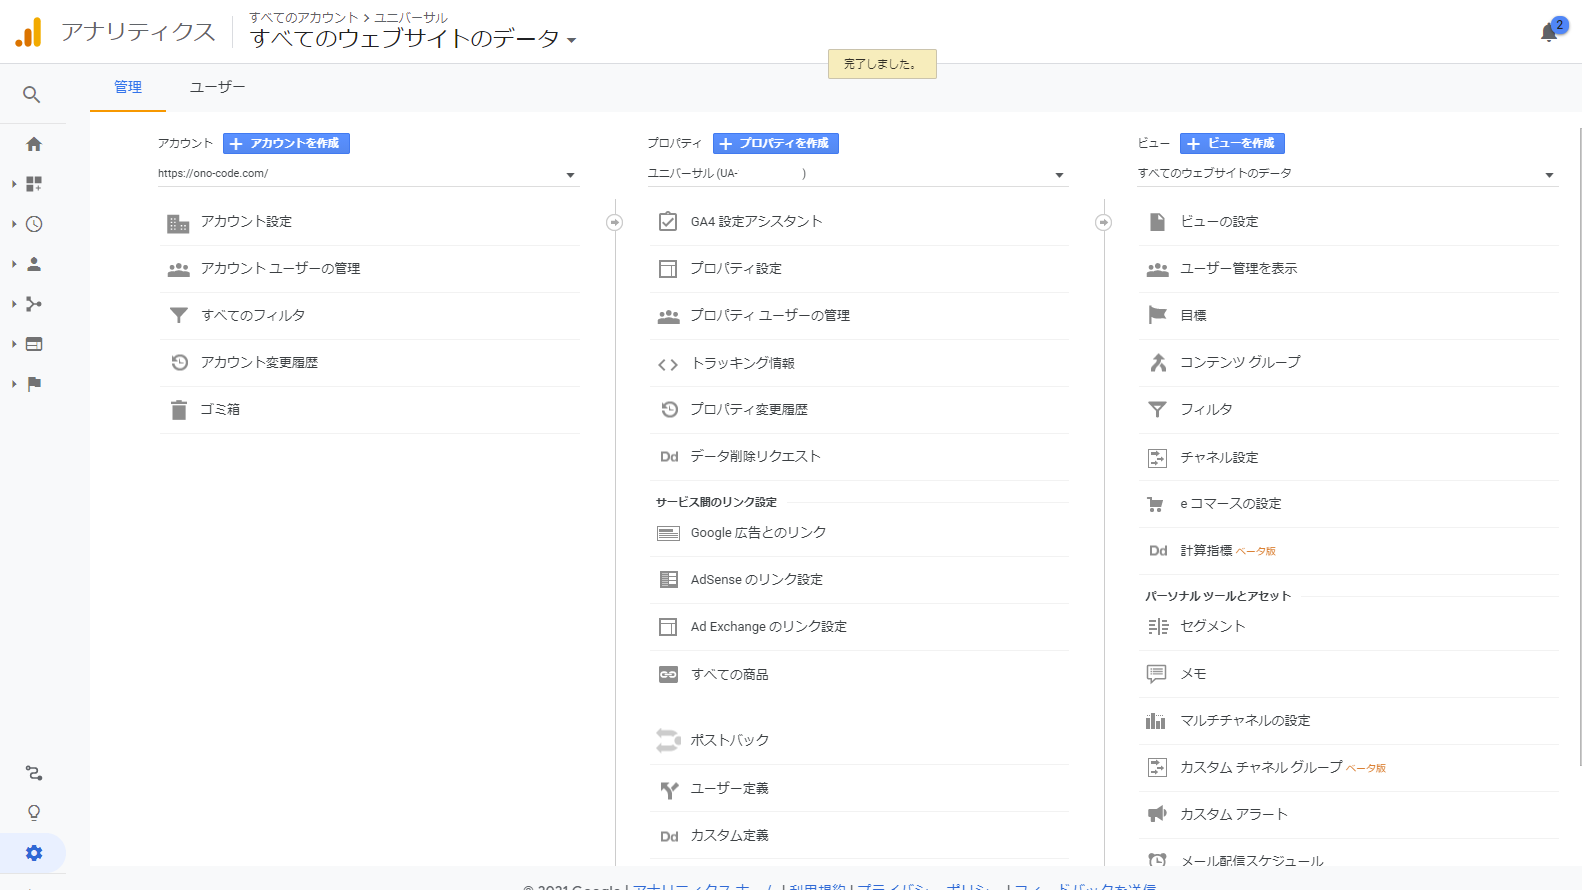Expand the Audience sidebar arrow
The image size is (1582, 890).
pyautogui.click(x=14, y=264)
